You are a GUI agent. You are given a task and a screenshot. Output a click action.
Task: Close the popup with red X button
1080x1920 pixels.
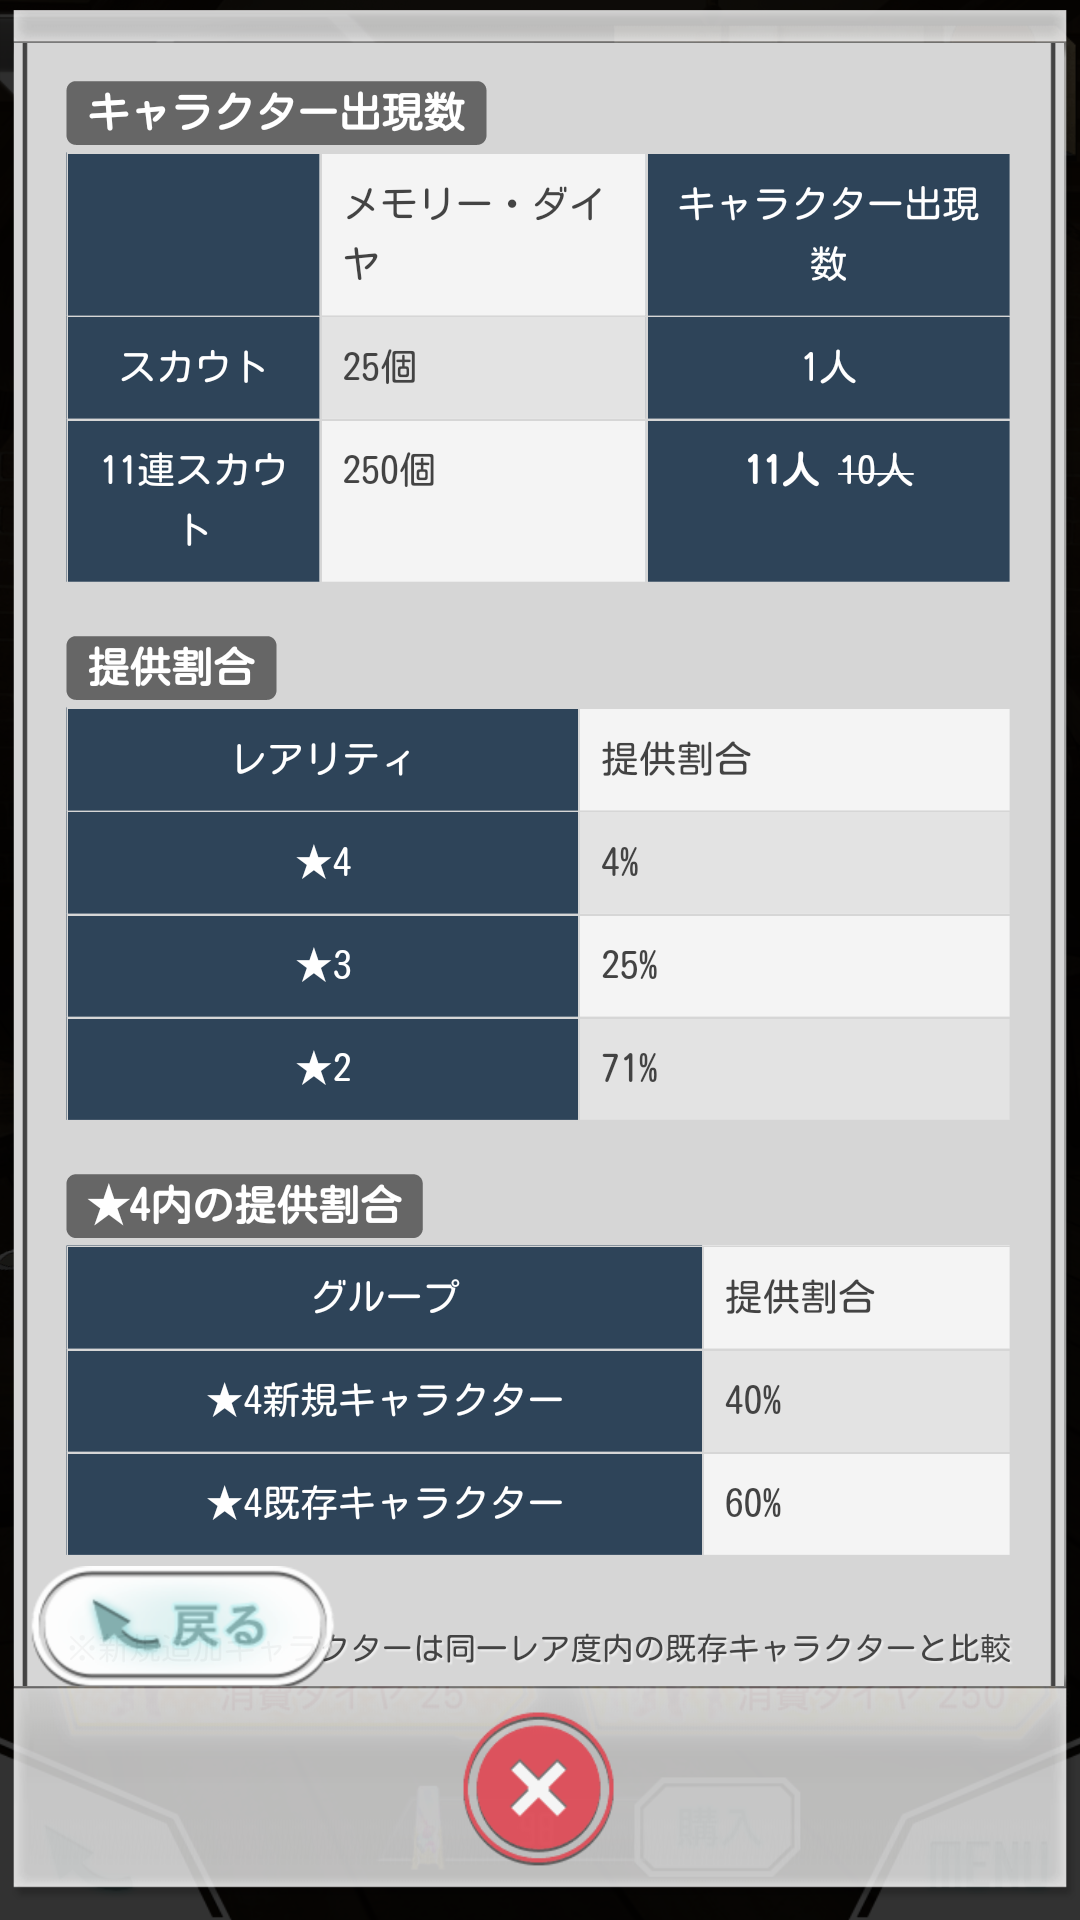tap(538, 1789)
